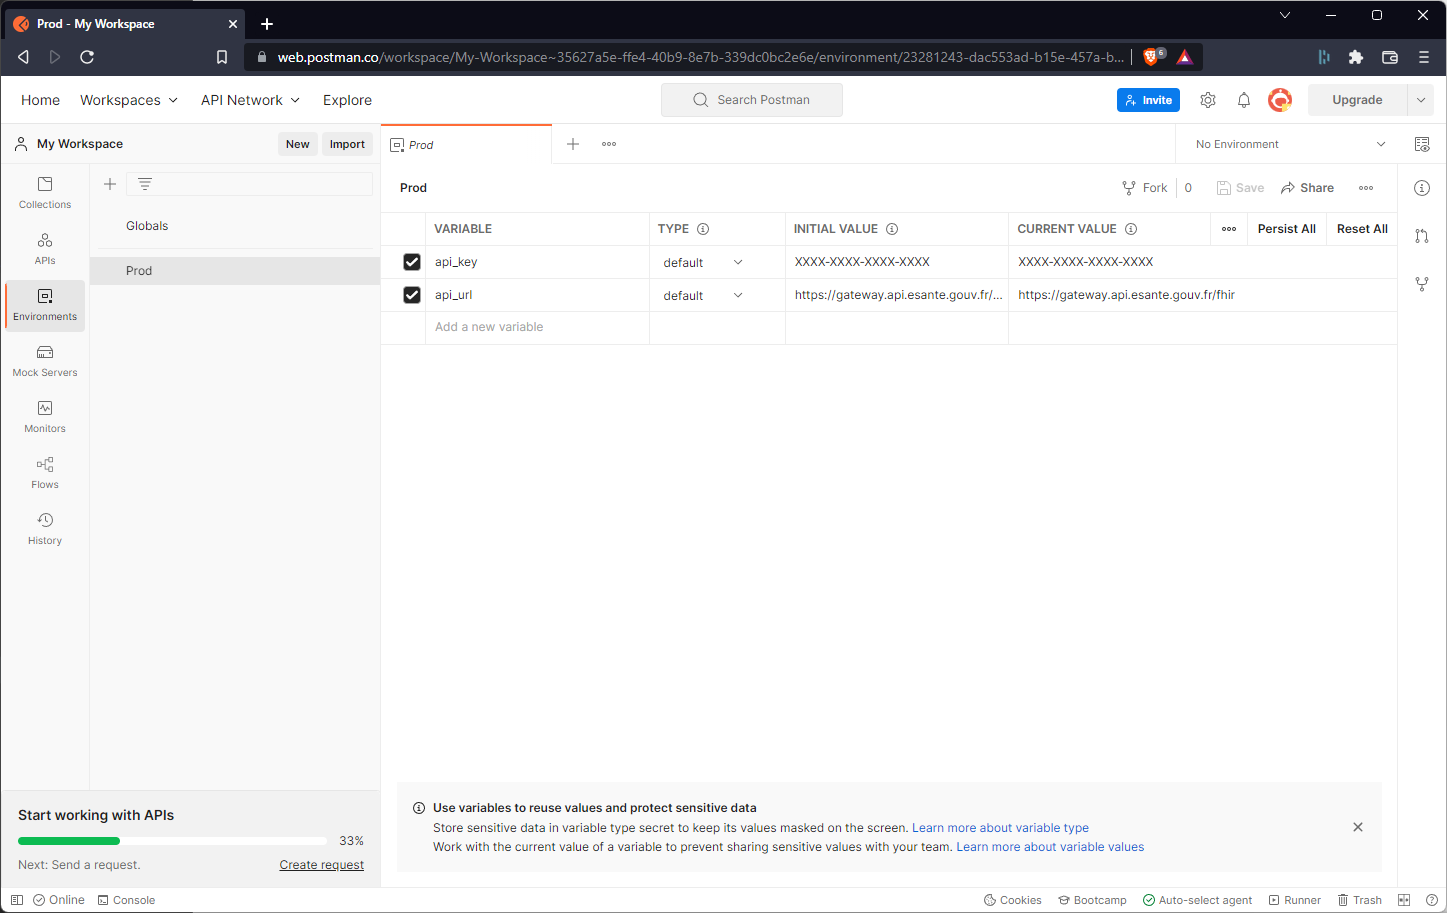The image size is (1447, 913).
Task: Open the Postman settings gear
Action: (1208, 100)
